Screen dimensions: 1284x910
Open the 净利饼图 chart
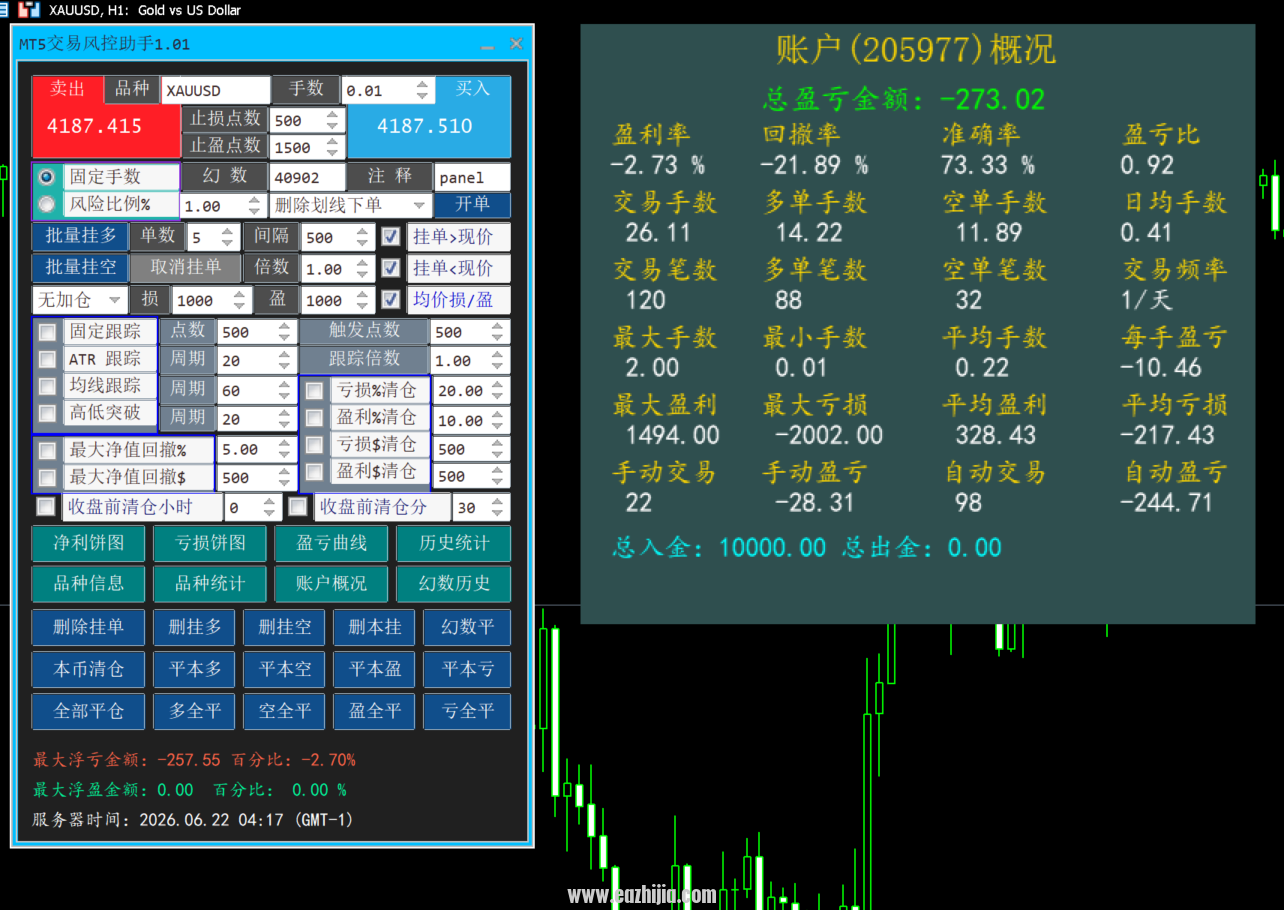[89, 544]
